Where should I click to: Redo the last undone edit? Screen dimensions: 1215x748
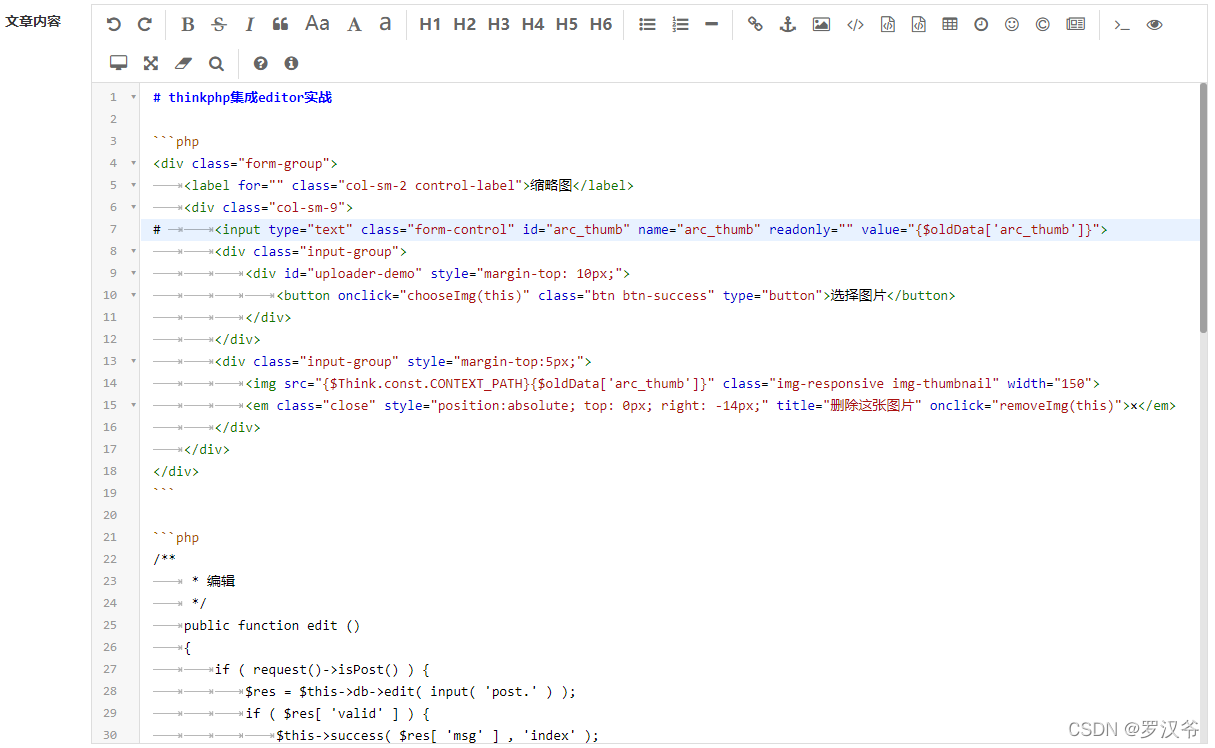[x=145, y=24]
